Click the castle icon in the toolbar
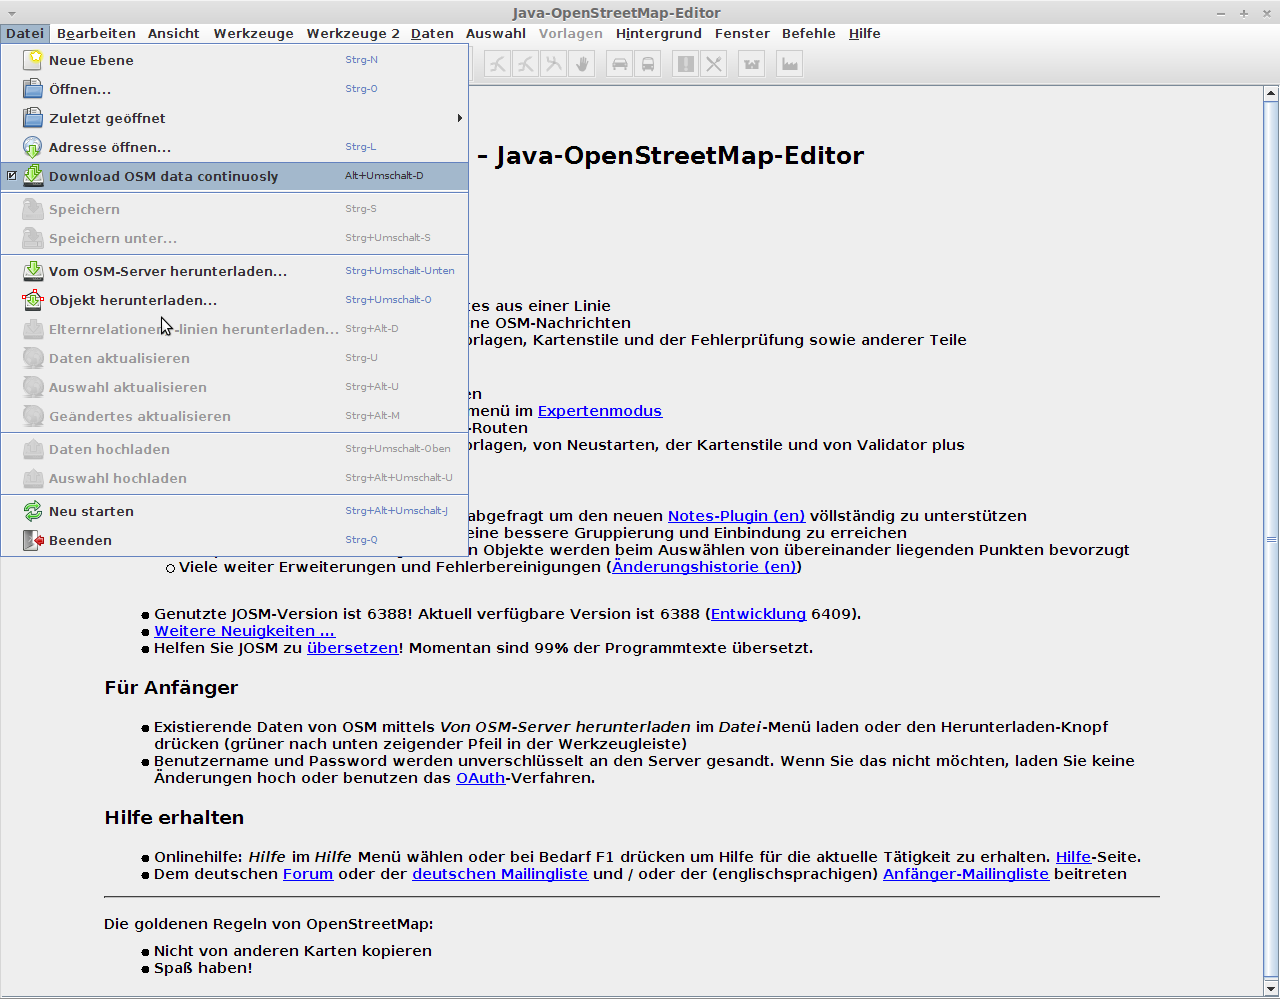The width and height of the screenshot is (1280, 999). coord(752,64)
